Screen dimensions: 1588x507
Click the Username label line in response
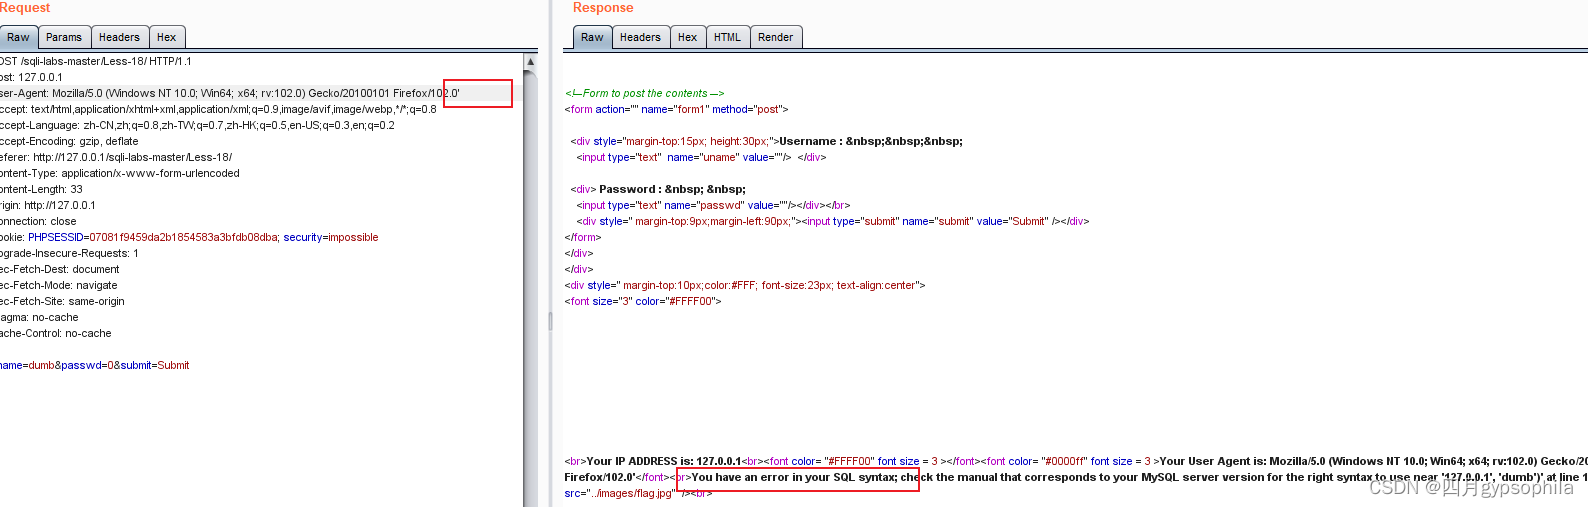pos(767,141)
